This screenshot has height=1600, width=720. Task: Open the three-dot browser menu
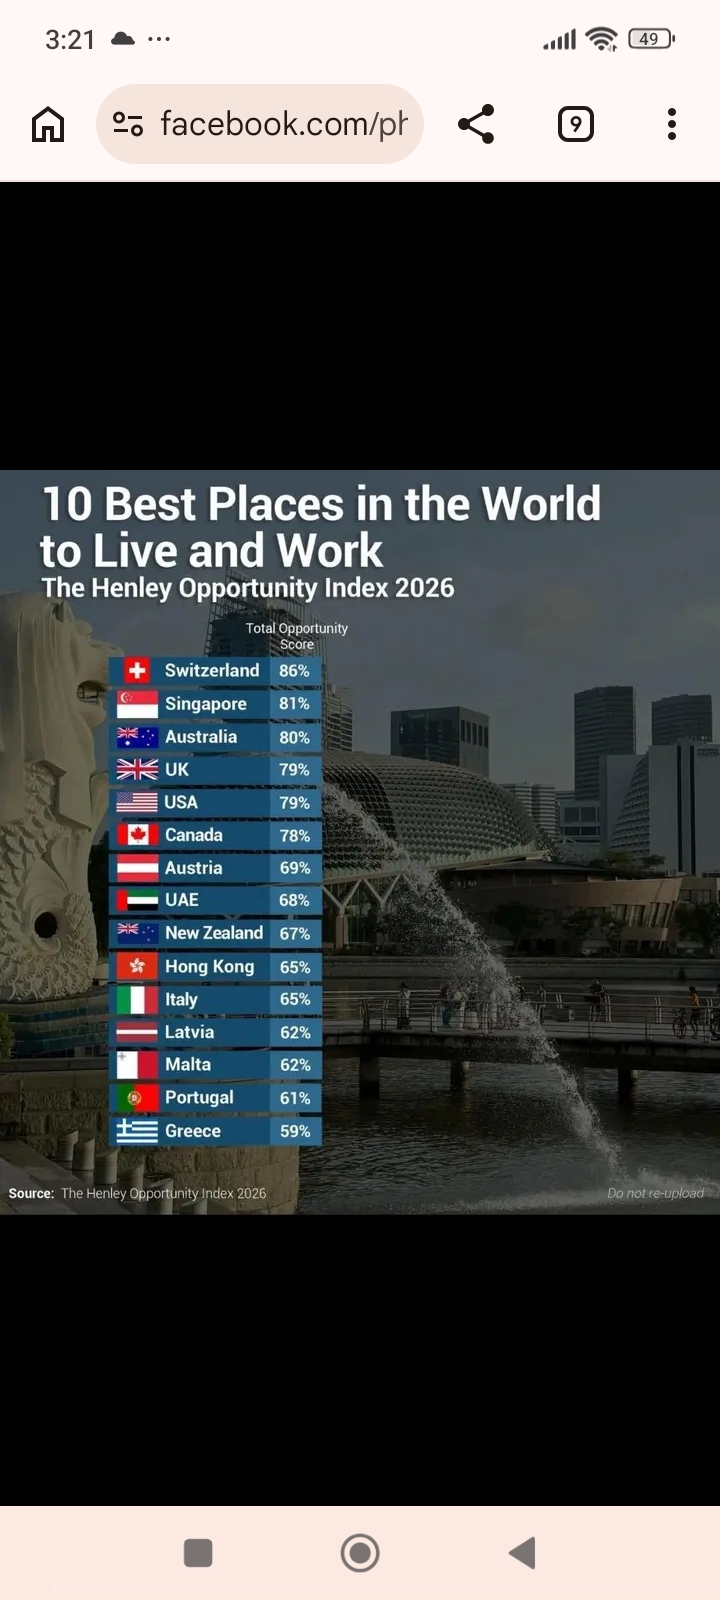[672, 124]
